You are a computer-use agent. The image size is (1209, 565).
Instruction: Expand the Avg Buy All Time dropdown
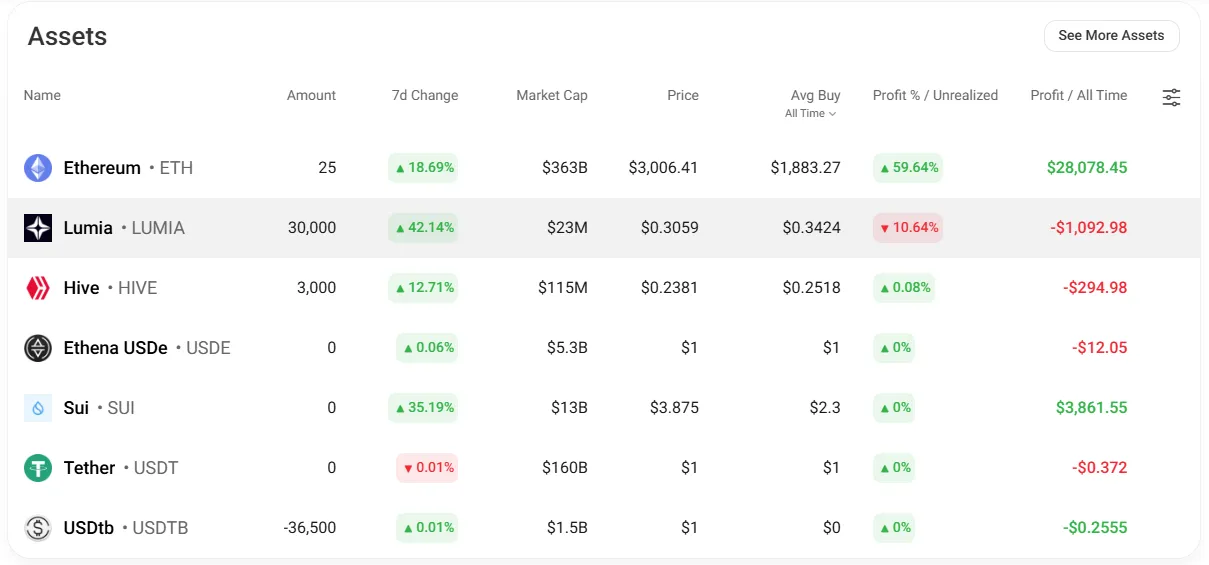coord(811,114)
